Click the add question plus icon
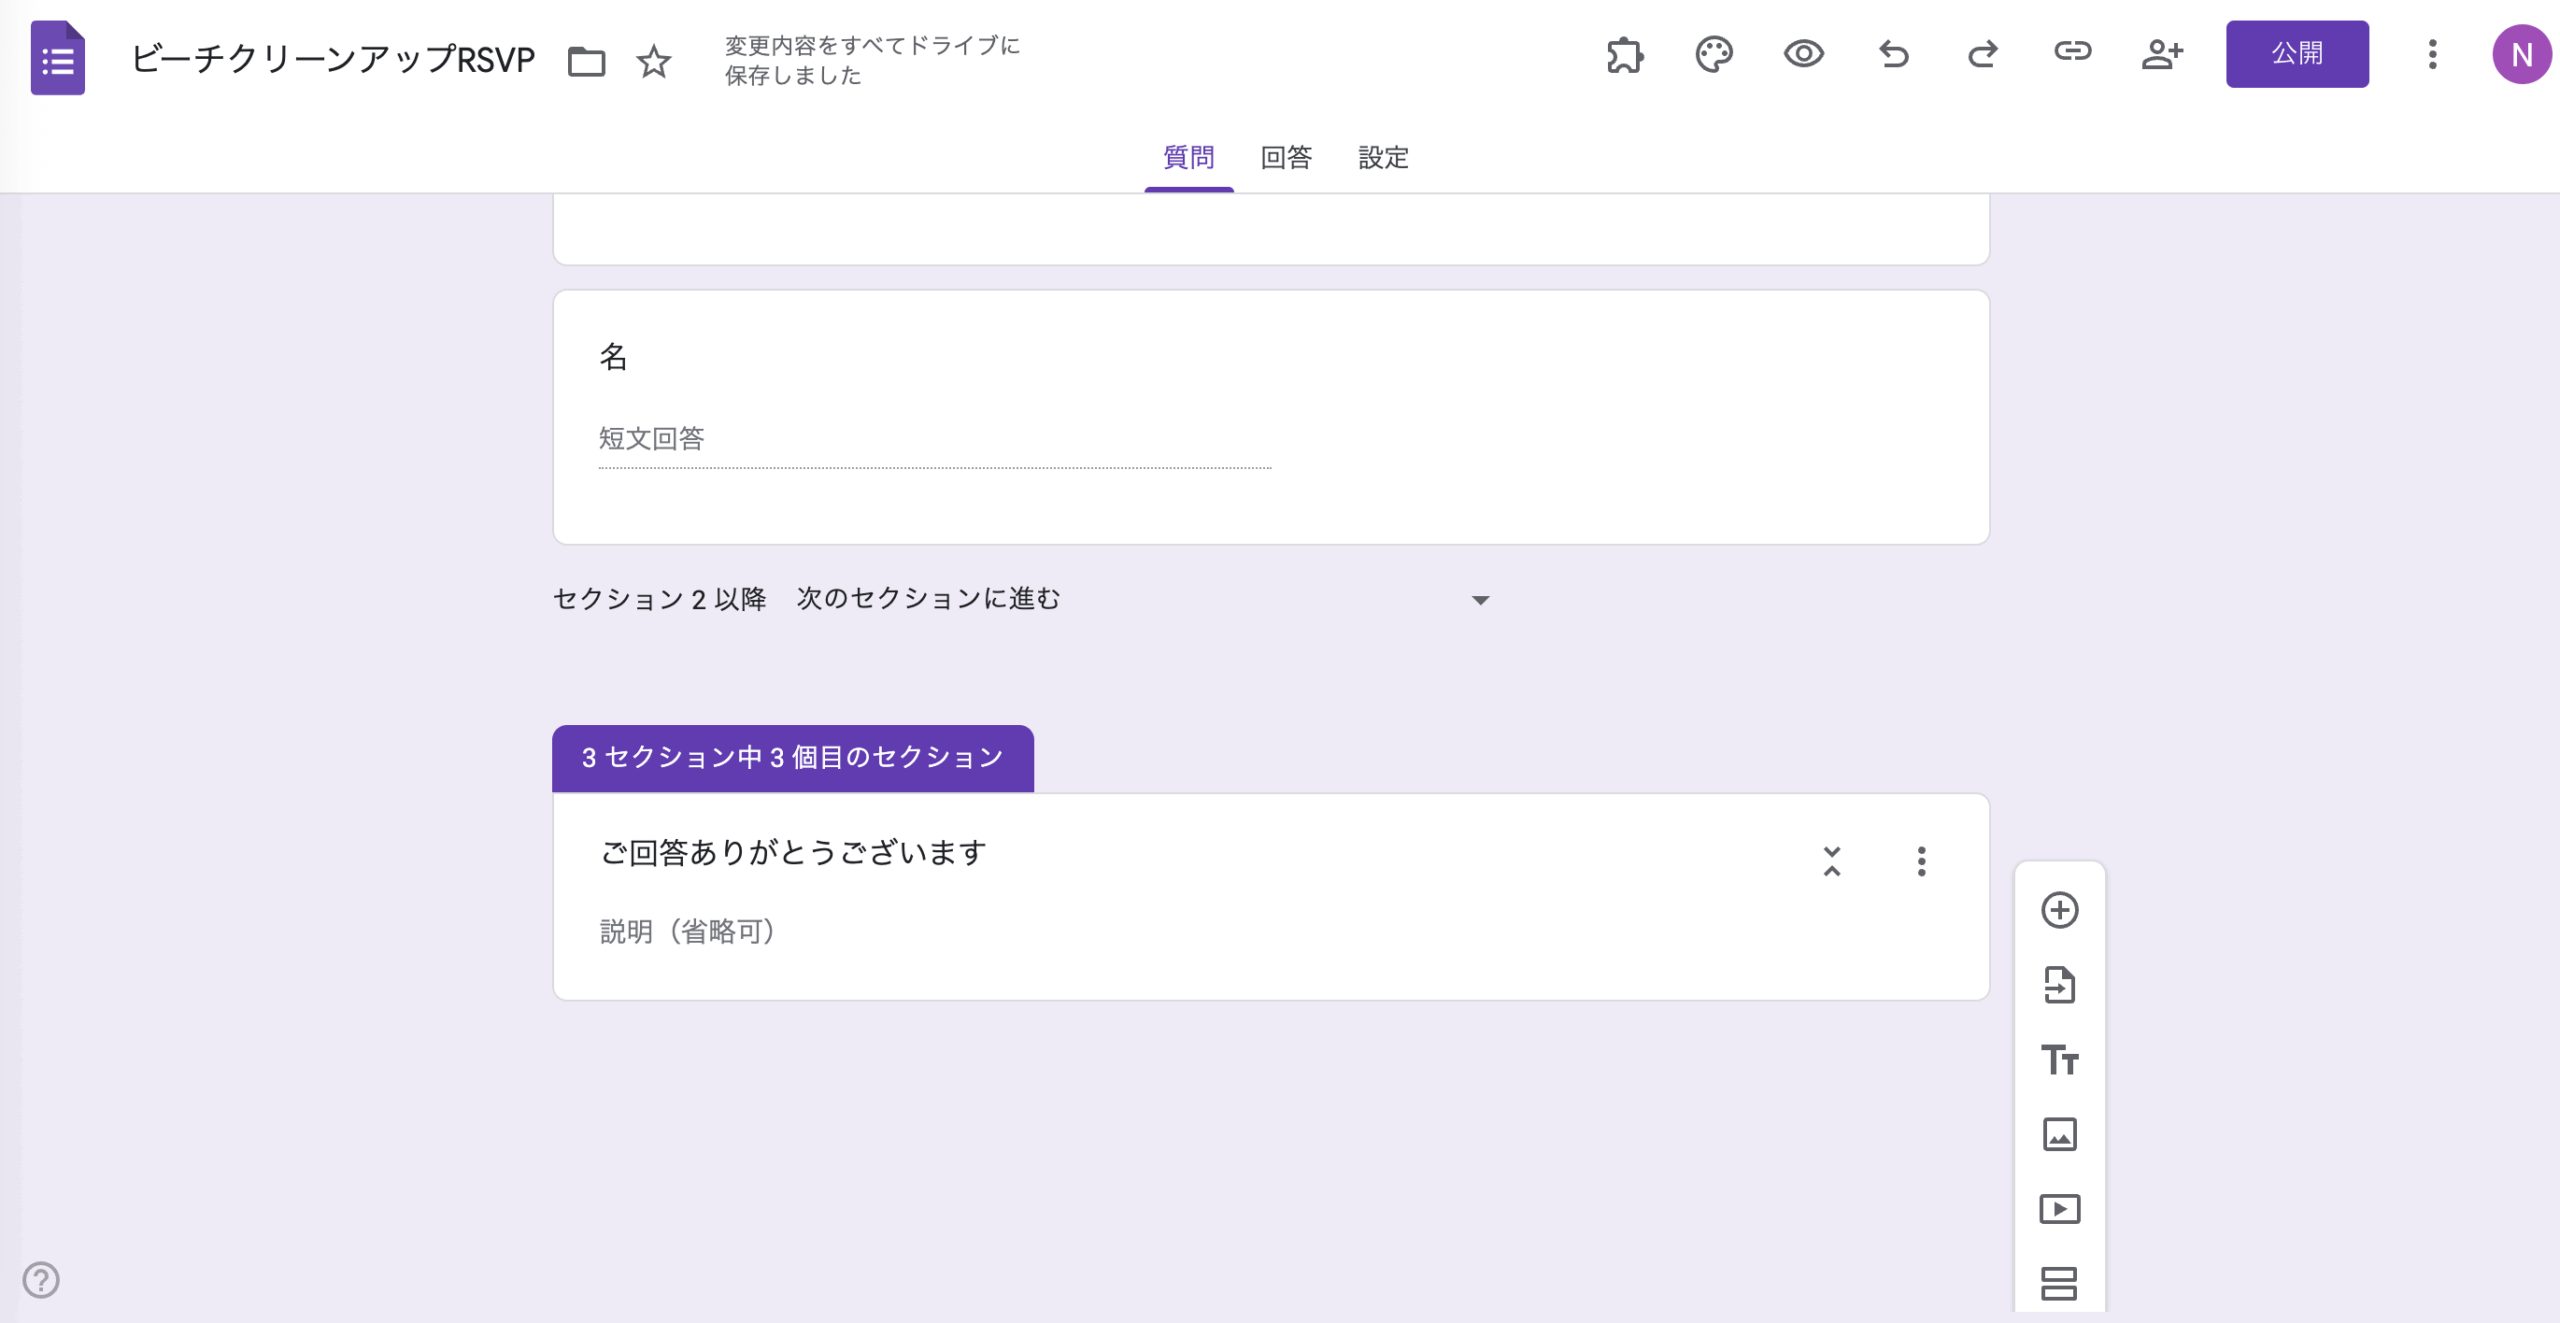The image size is (2560, 1323). point(2059,910)
